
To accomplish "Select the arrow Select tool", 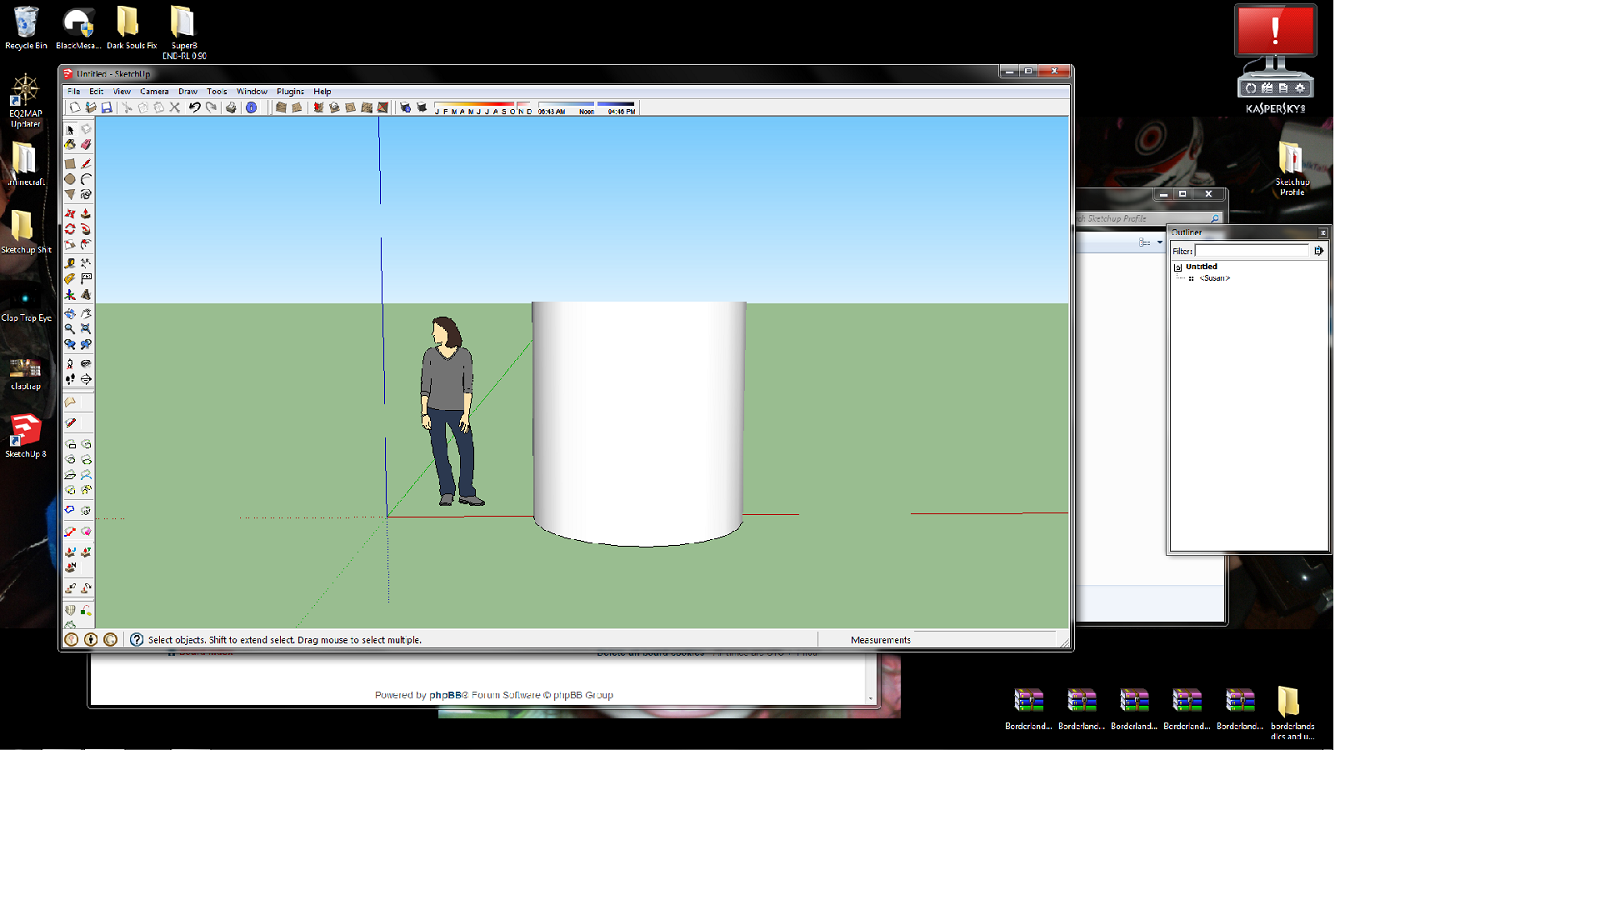I will tap(70, 130).
